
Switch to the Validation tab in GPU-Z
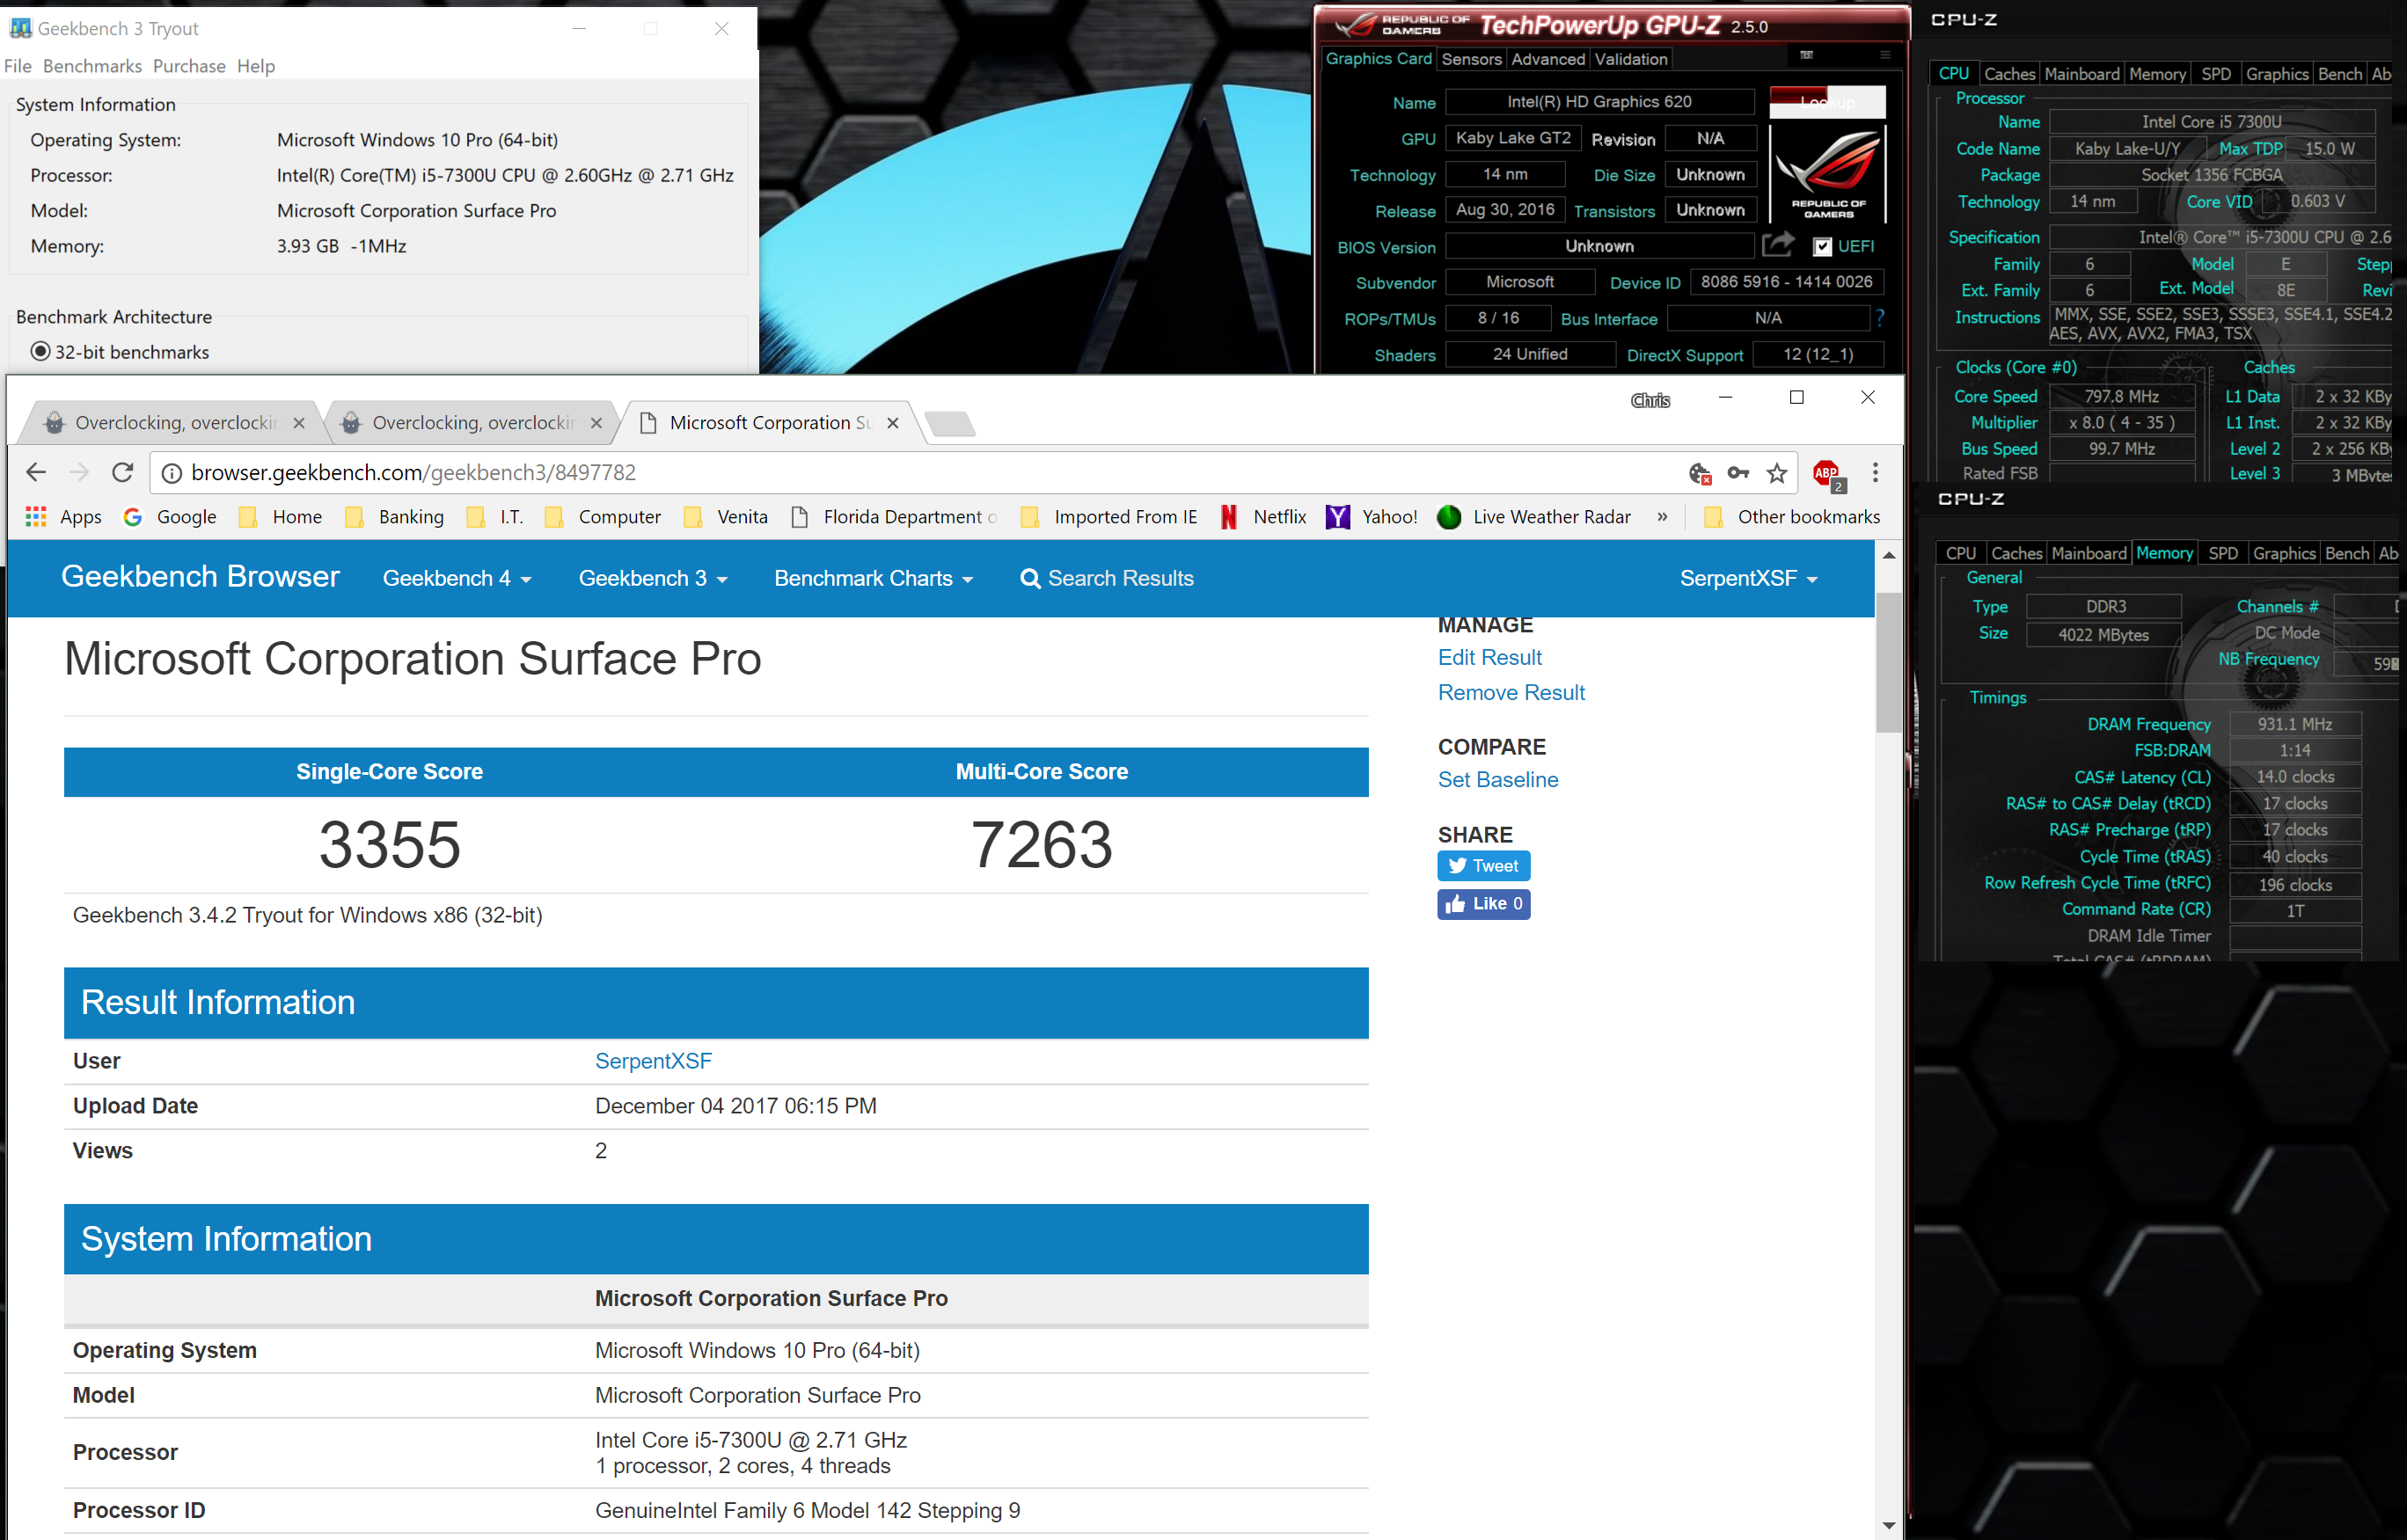click(1631, 59)
